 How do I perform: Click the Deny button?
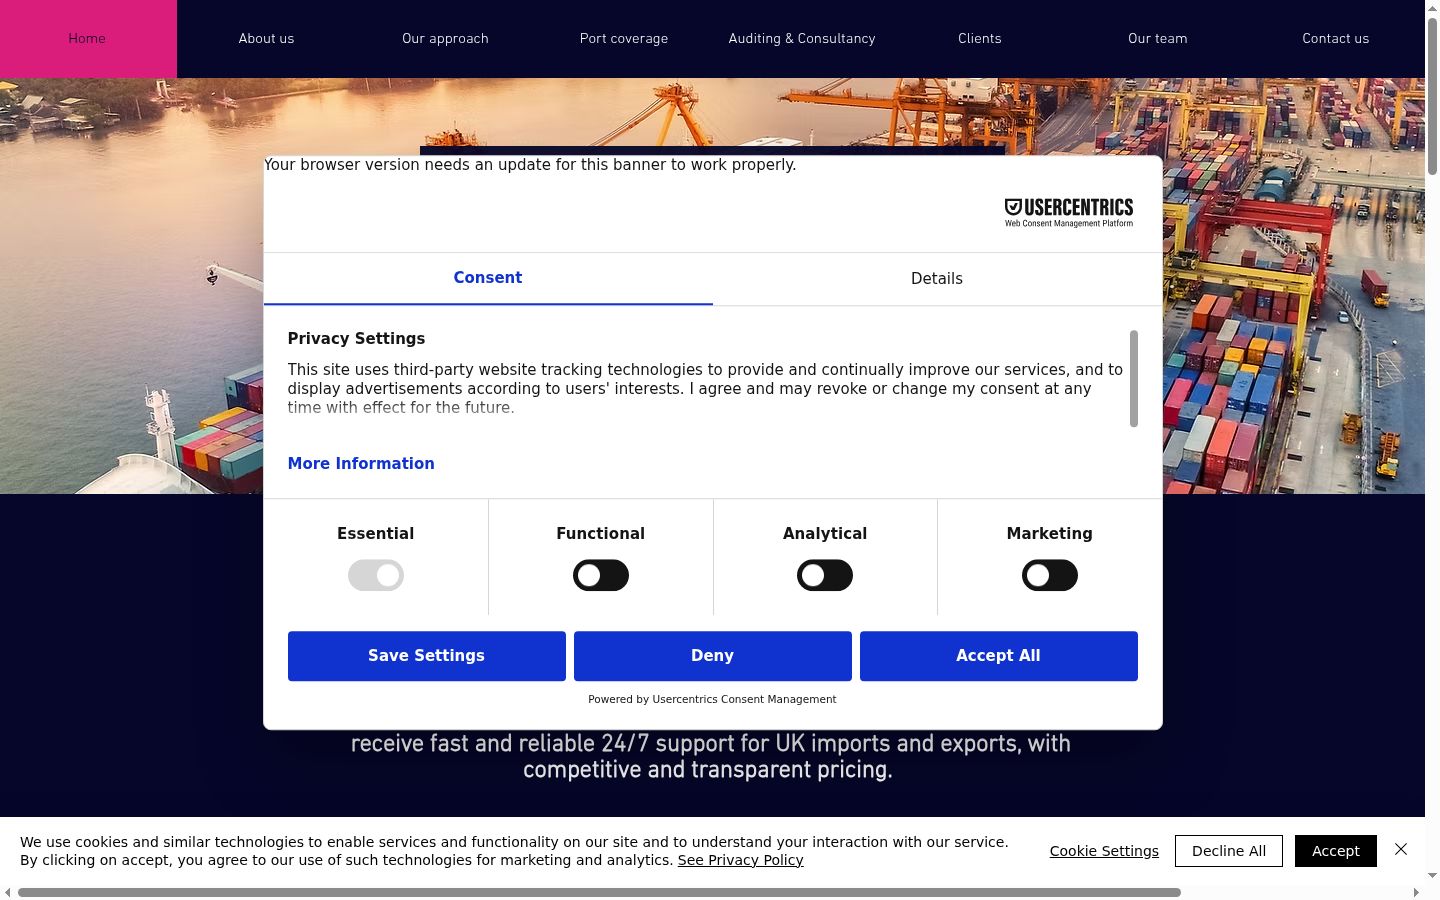[x=713, y=656]
